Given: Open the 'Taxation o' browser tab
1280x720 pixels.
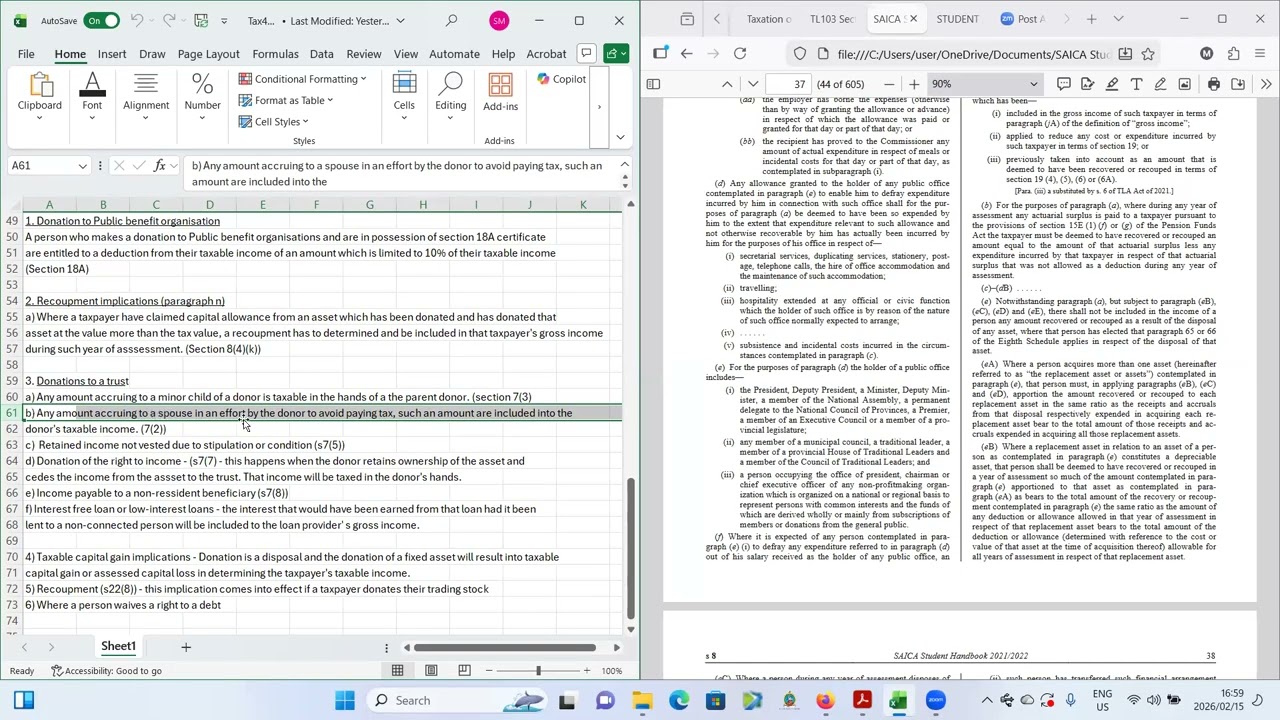Looking at the screenshot, I should click(768, 19).
